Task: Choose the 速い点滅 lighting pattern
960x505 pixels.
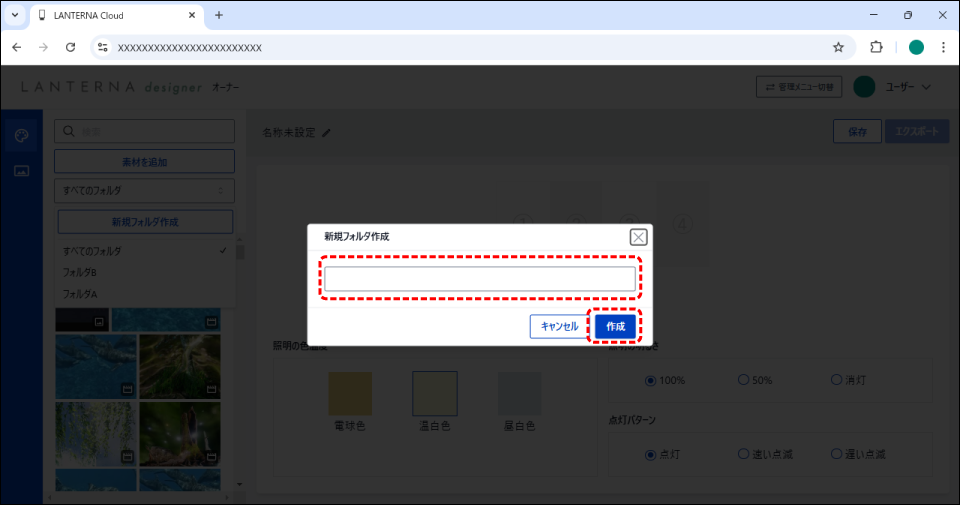Action: pyautogui.click(x=743, y=454)
